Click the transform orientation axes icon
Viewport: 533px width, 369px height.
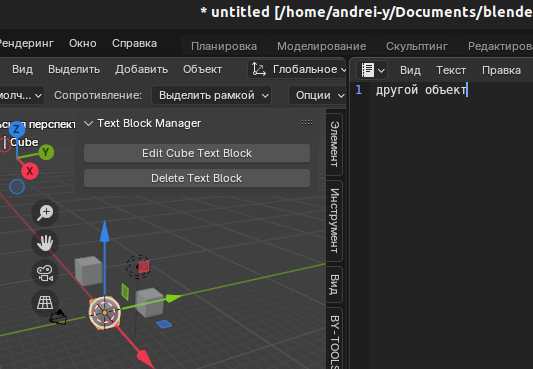coord(259,70)
